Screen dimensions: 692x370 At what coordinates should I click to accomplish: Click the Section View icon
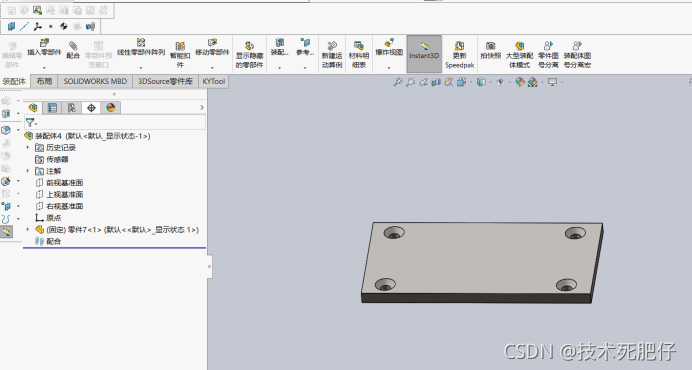(436, 82)
